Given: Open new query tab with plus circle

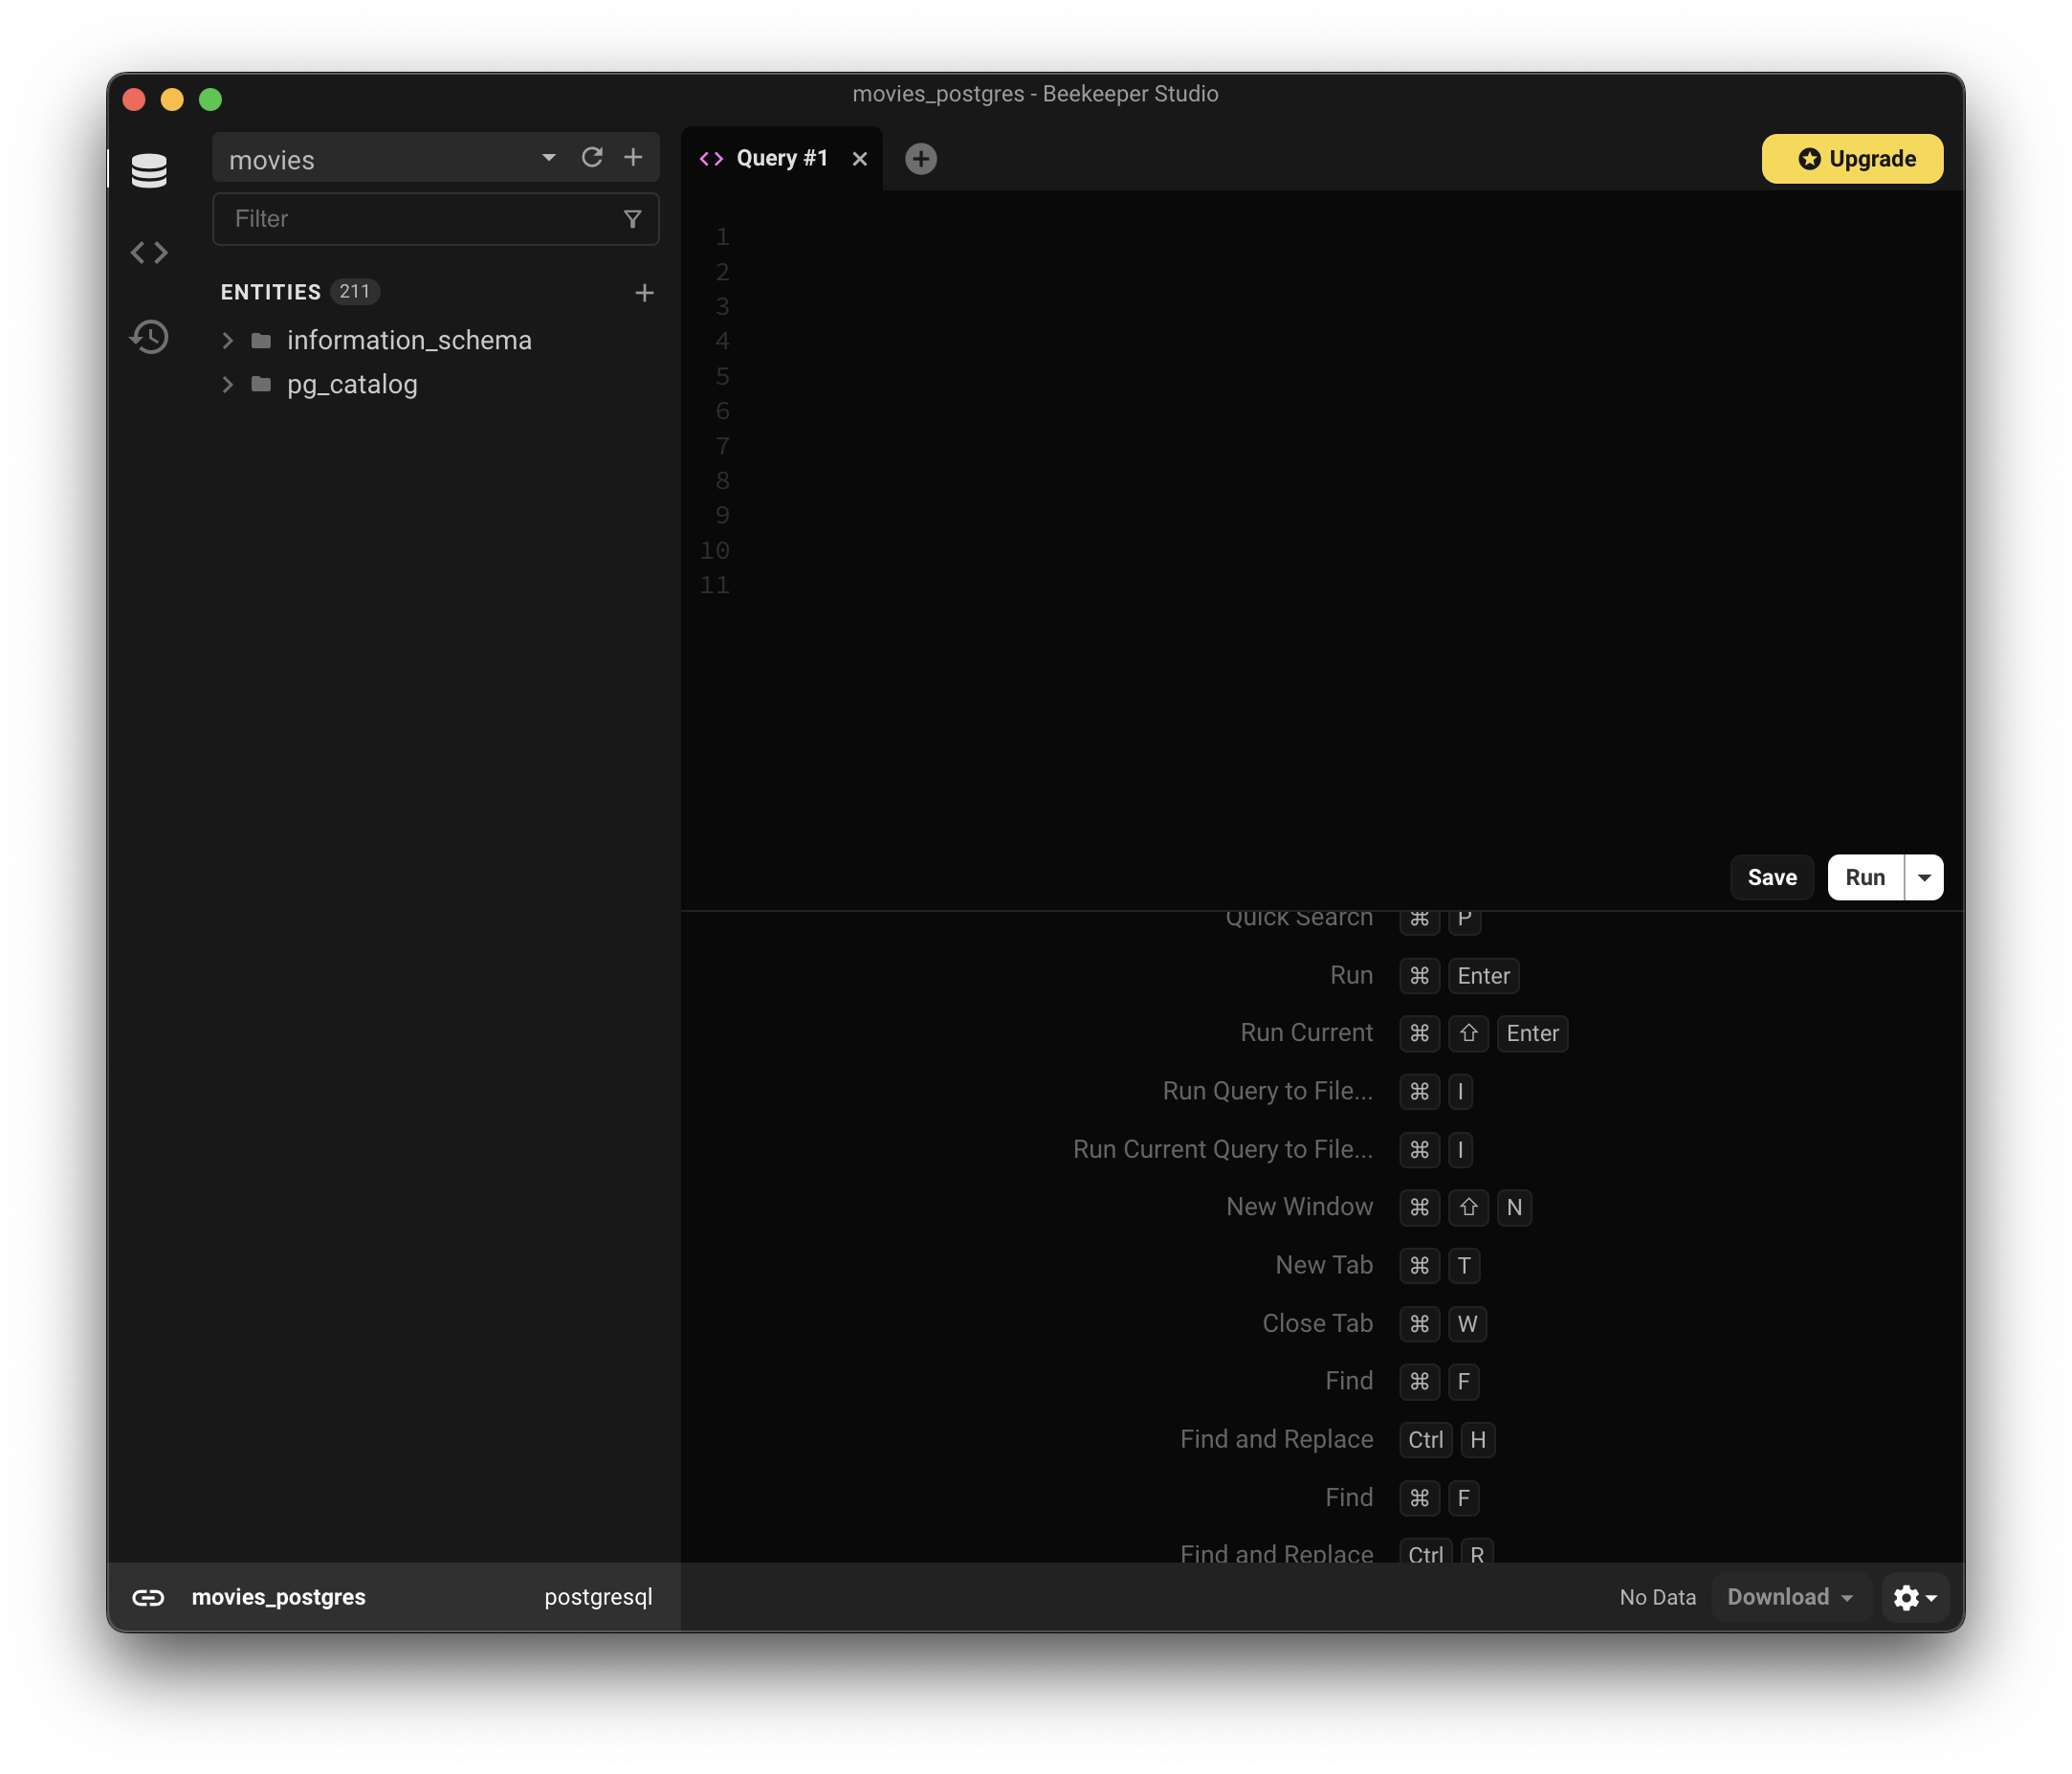Looking at the screenshot, I should pos(920,159).
